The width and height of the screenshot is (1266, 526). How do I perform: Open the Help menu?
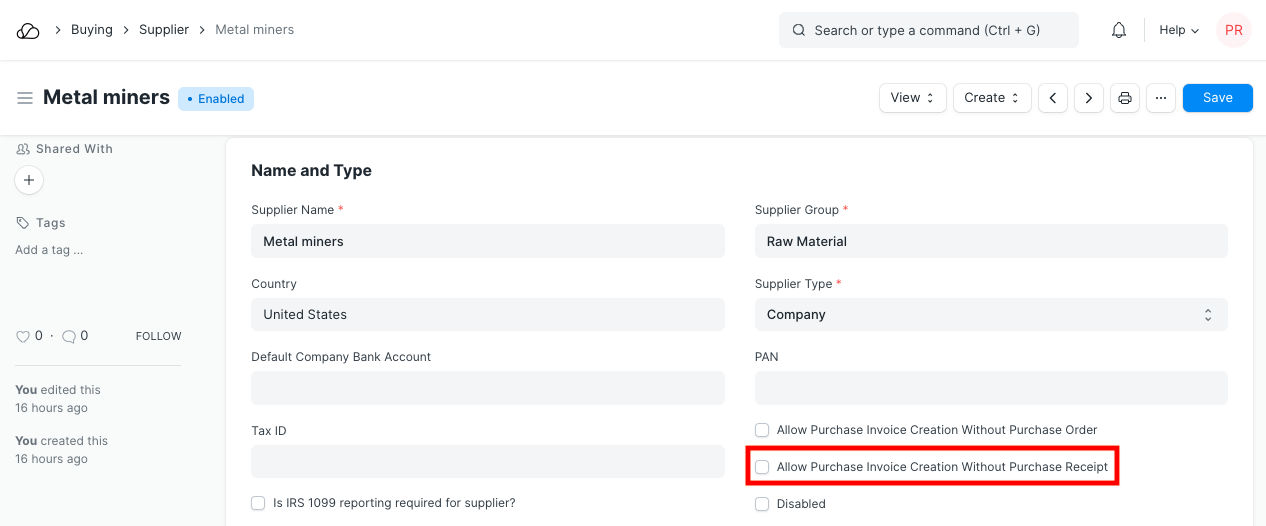[x=1178, y=31]
